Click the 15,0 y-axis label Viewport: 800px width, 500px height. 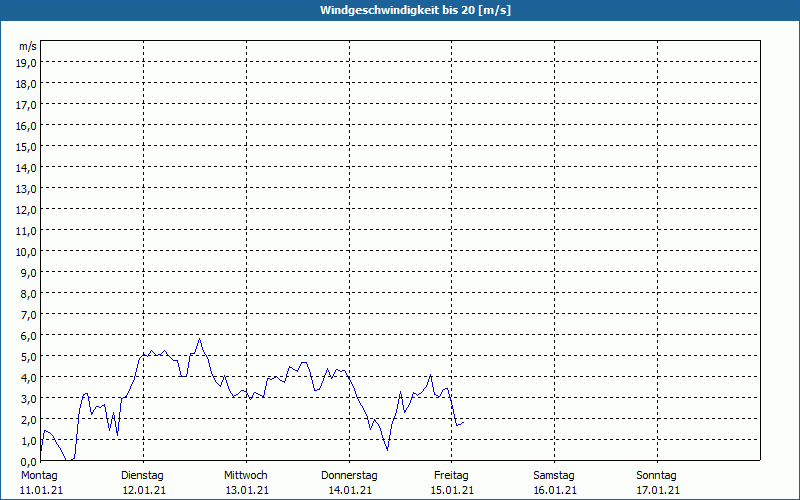click(27, 147)
